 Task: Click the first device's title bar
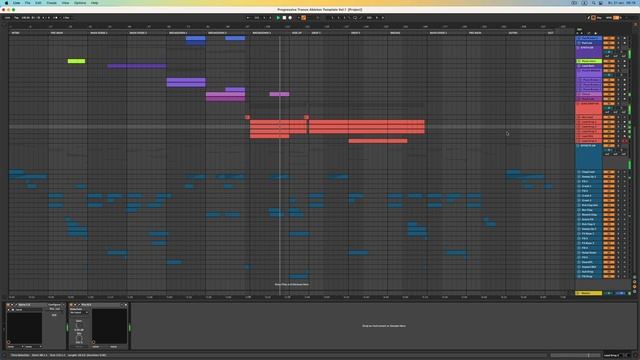click(x=35, y=305)
